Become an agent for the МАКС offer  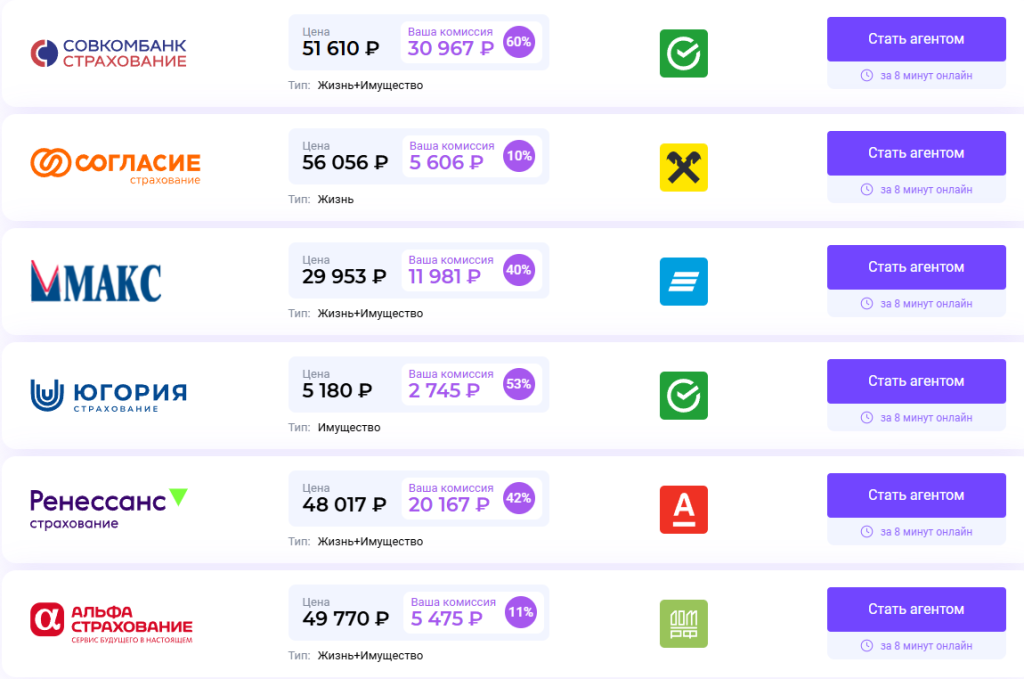coord(916,267)
